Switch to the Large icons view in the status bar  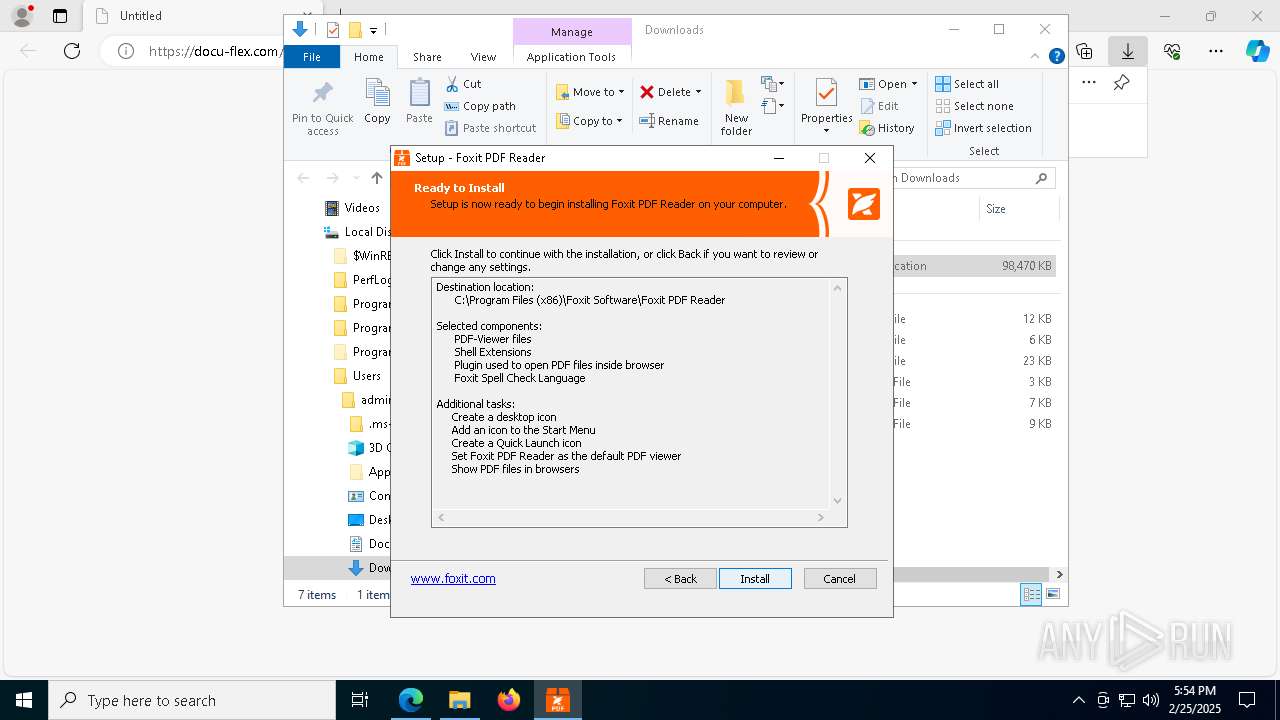1052,594
